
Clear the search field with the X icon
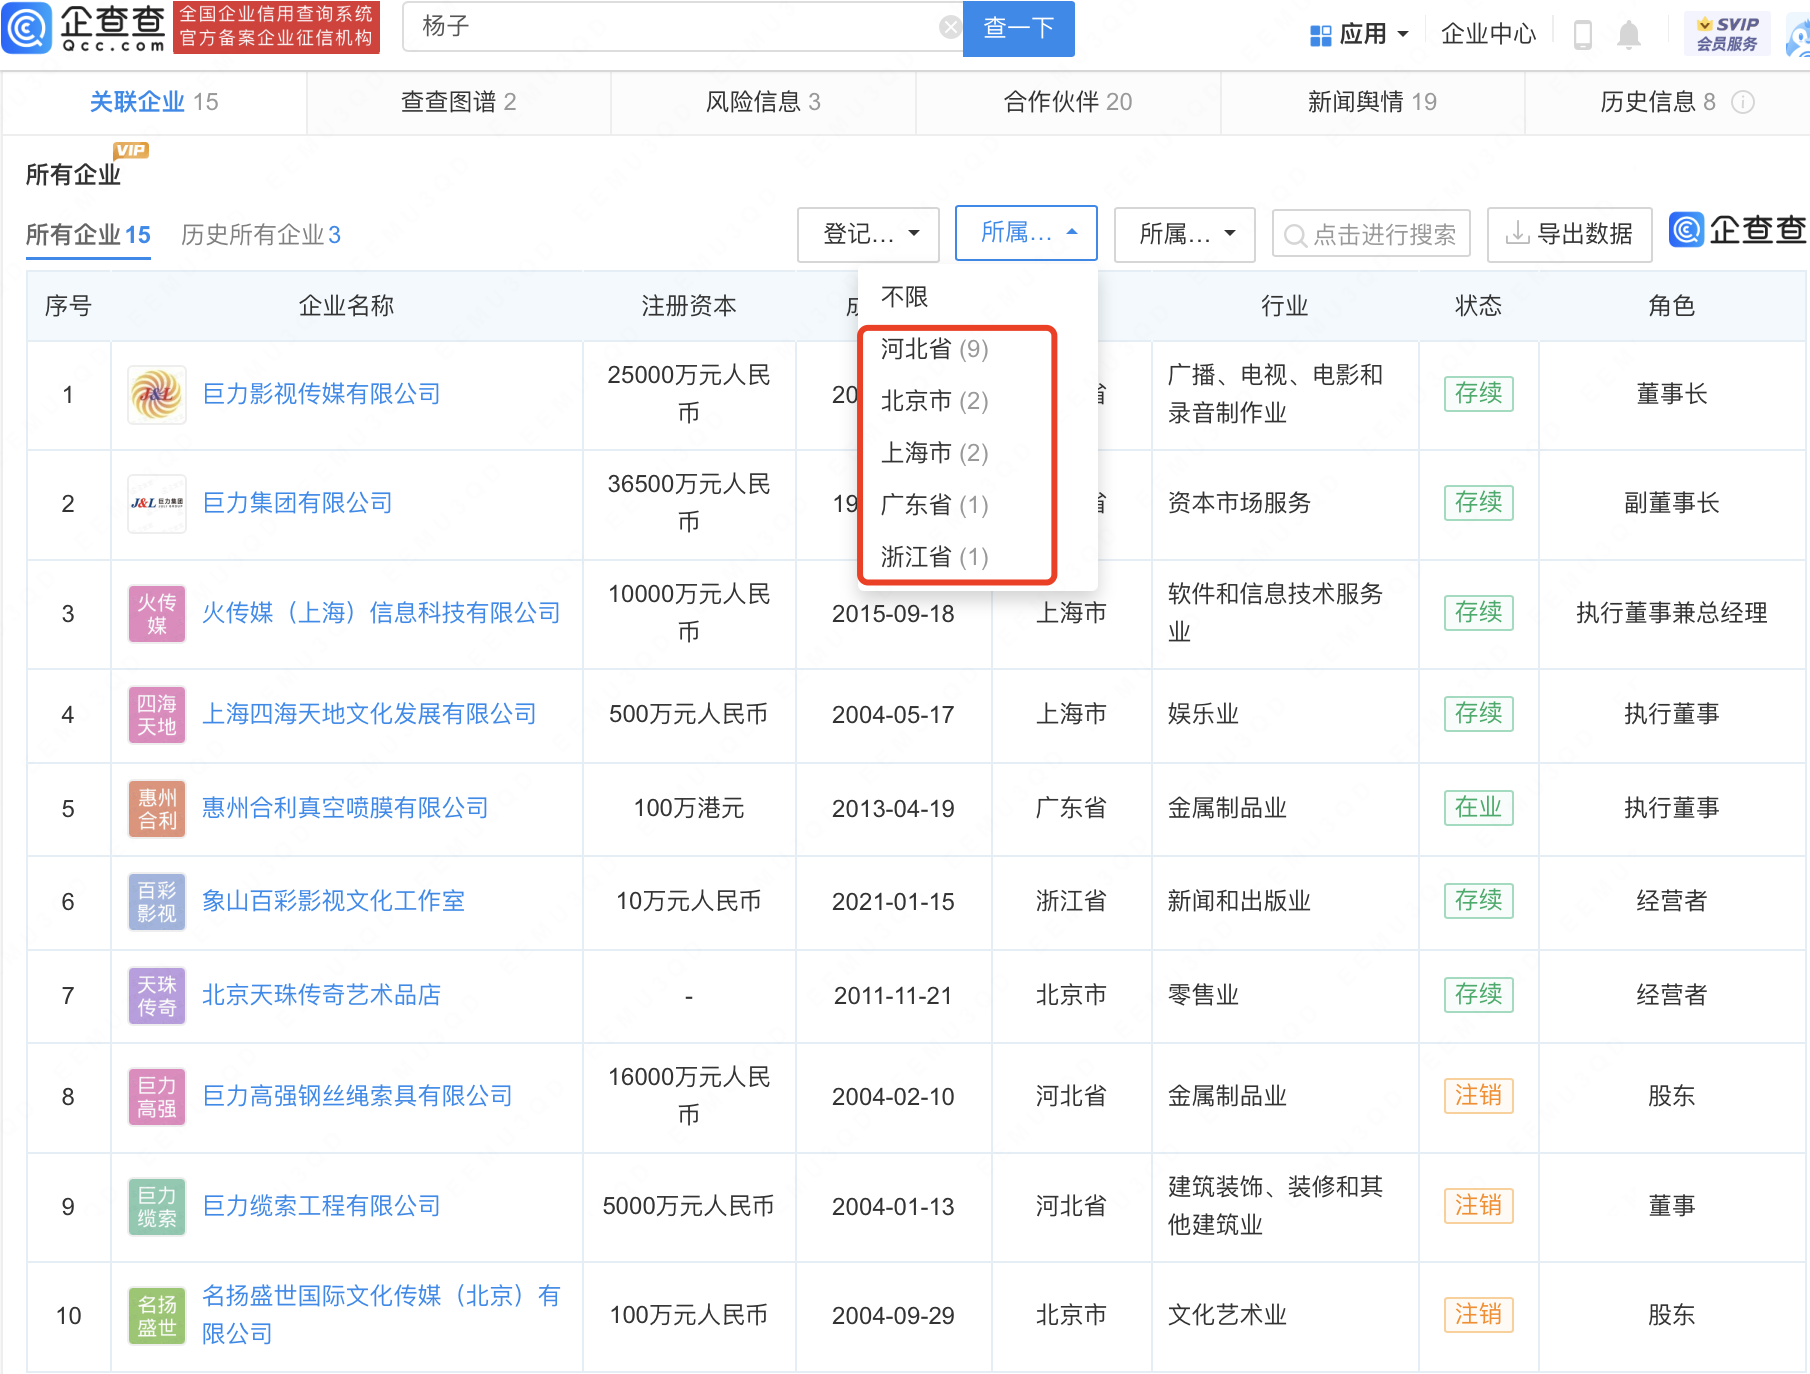tap(950, 27)
